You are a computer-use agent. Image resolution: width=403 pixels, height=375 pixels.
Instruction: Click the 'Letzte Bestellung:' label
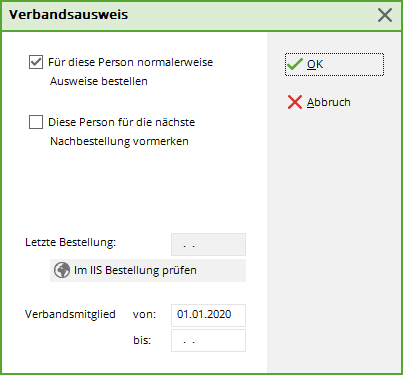pyautogui.click(x=70, y=242)
